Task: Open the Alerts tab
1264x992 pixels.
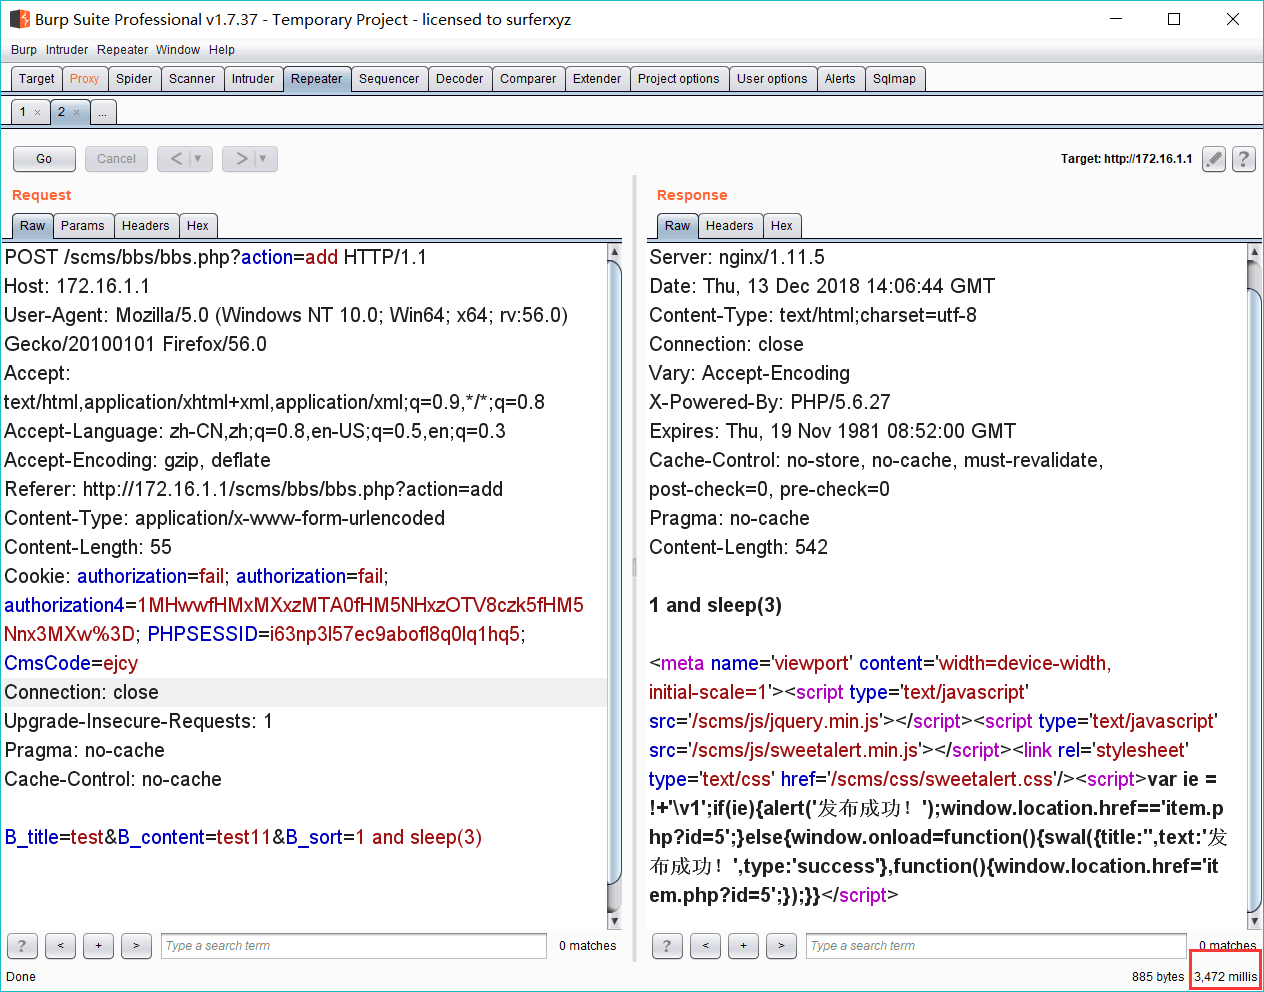Action: 840,79
